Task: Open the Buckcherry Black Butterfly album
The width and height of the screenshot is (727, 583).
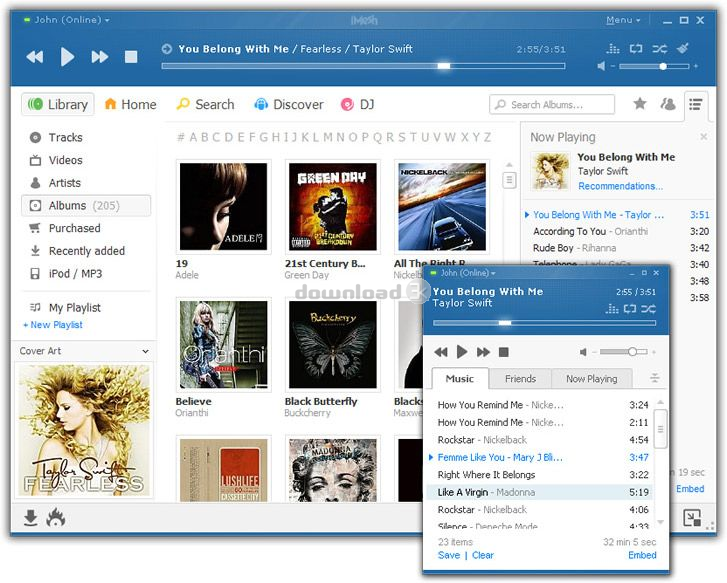Action: 333,345
